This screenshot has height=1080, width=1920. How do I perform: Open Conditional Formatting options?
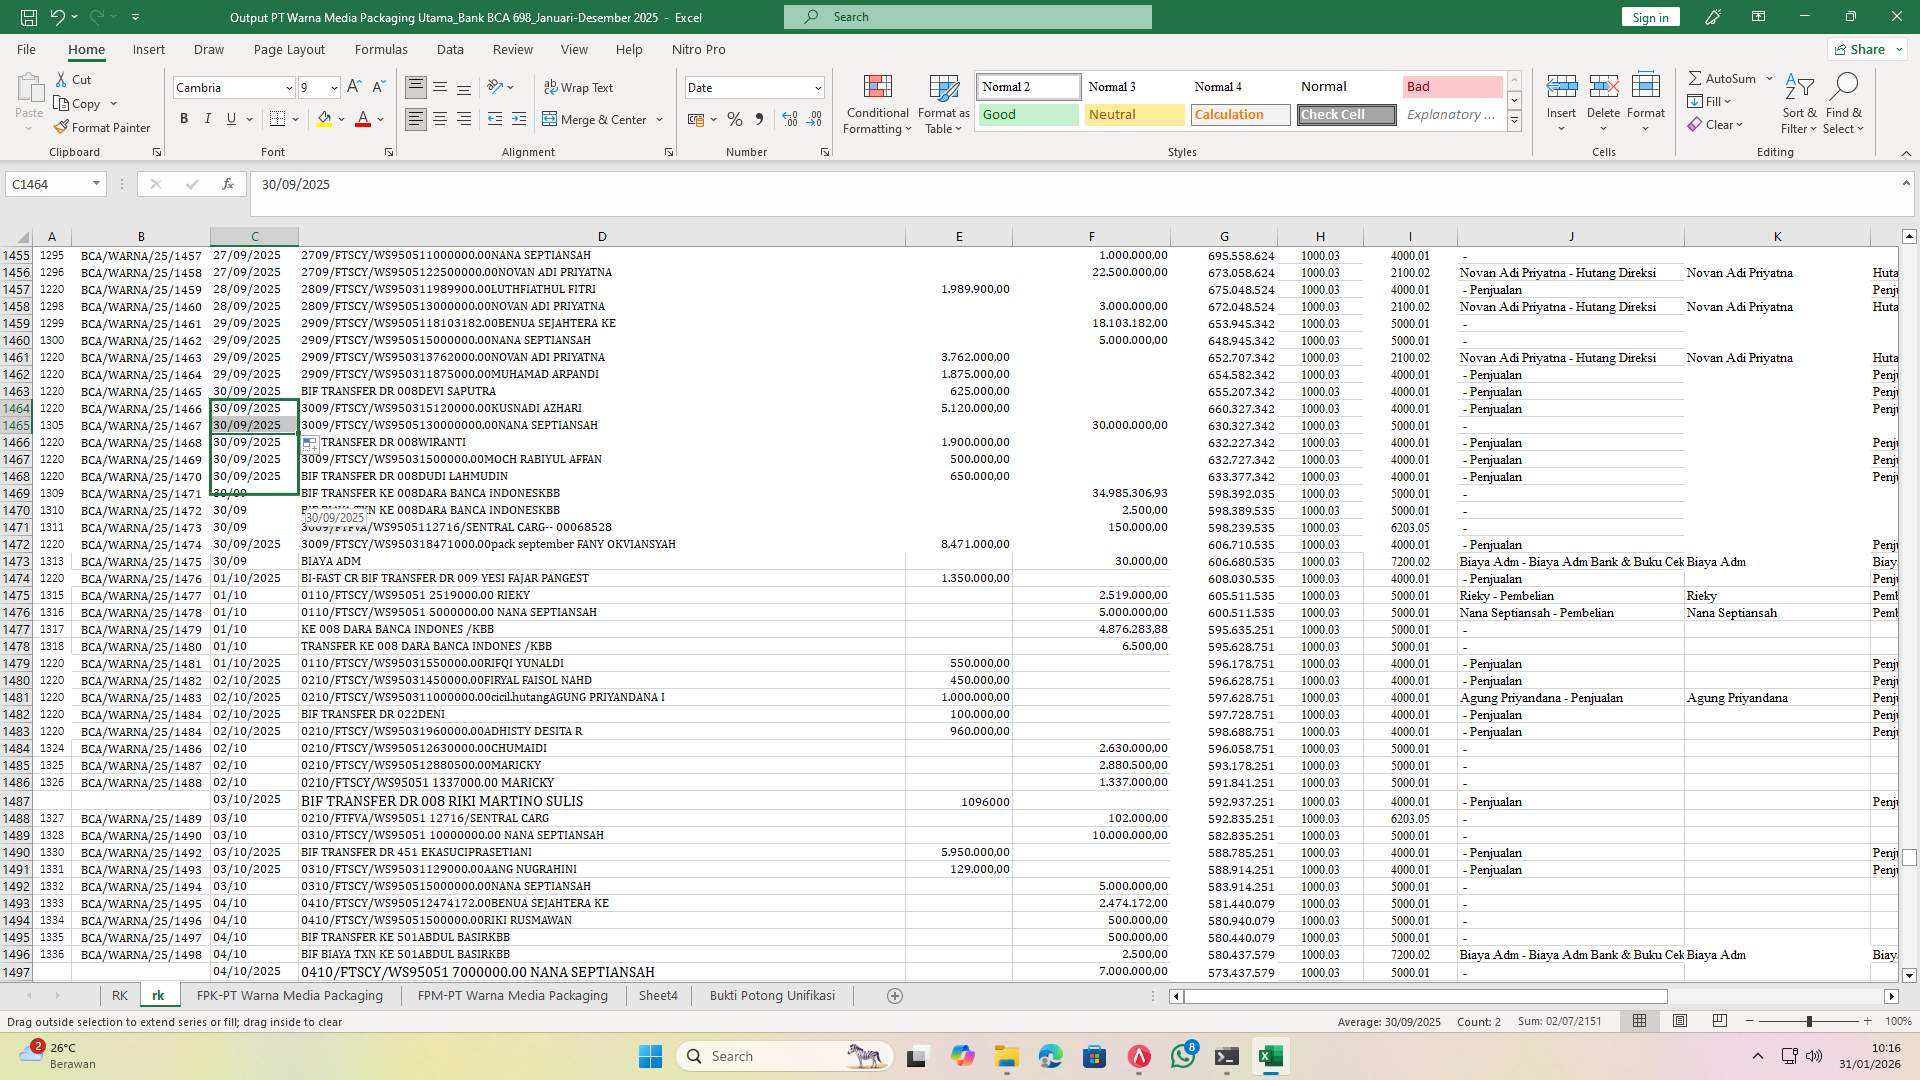[x=877, y=104]
